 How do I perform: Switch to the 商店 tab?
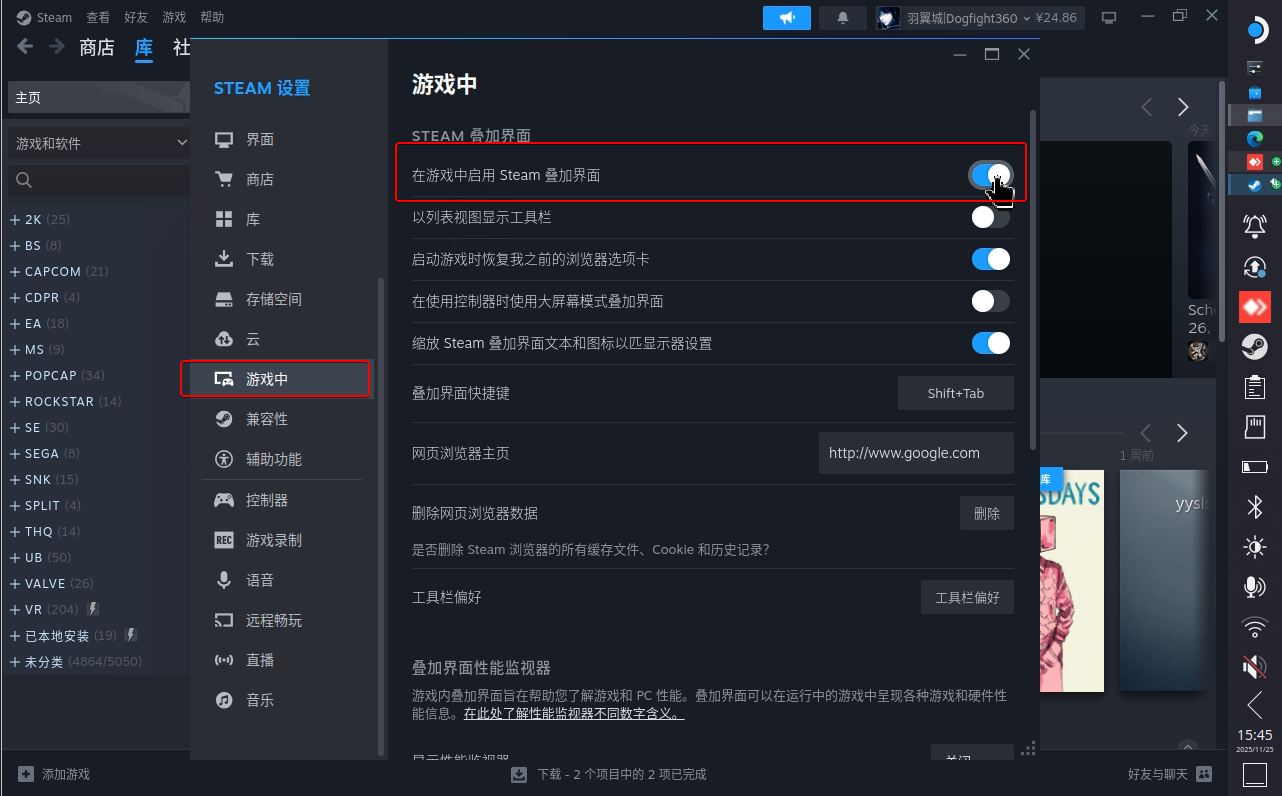point(96,47)
